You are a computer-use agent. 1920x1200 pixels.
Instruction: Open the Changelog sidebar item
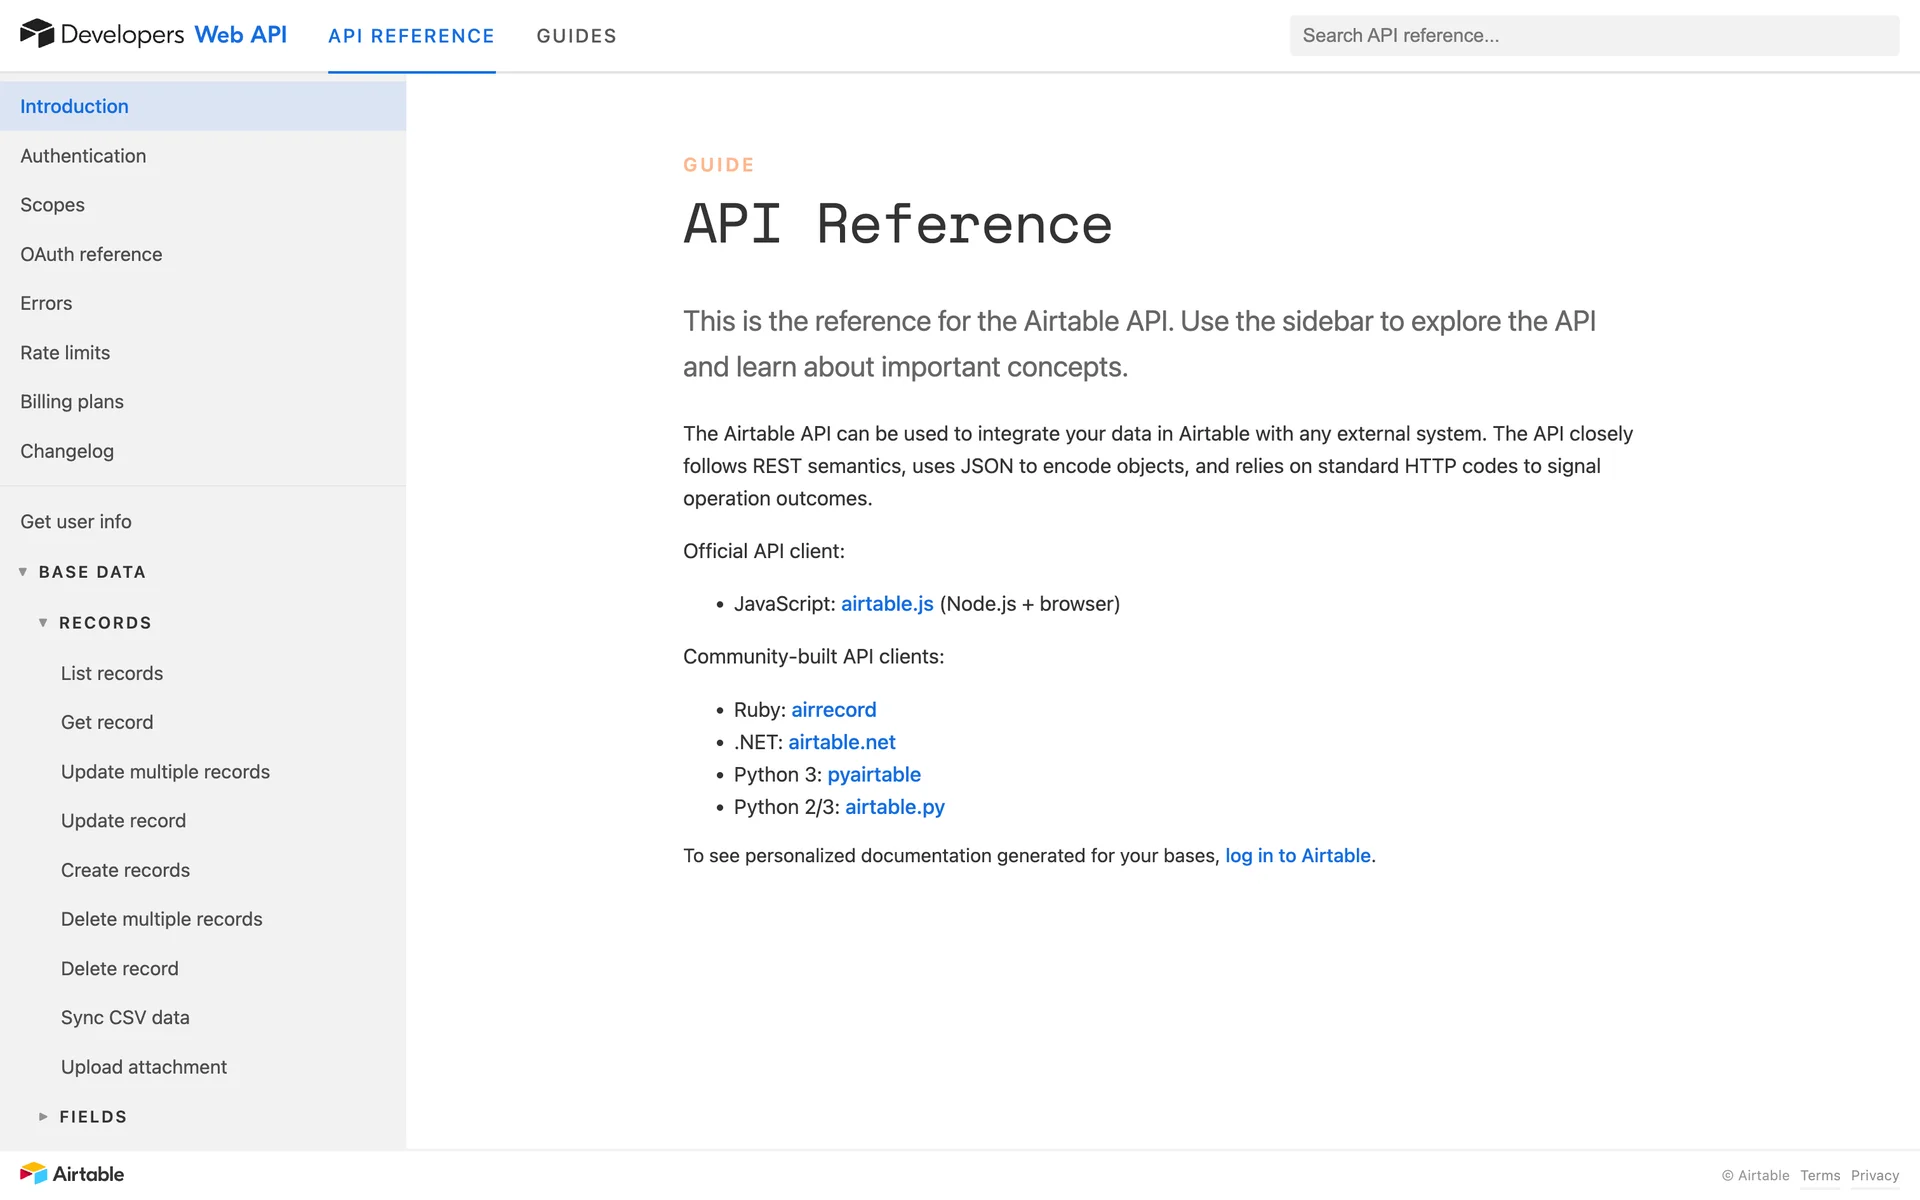(67, 451)
